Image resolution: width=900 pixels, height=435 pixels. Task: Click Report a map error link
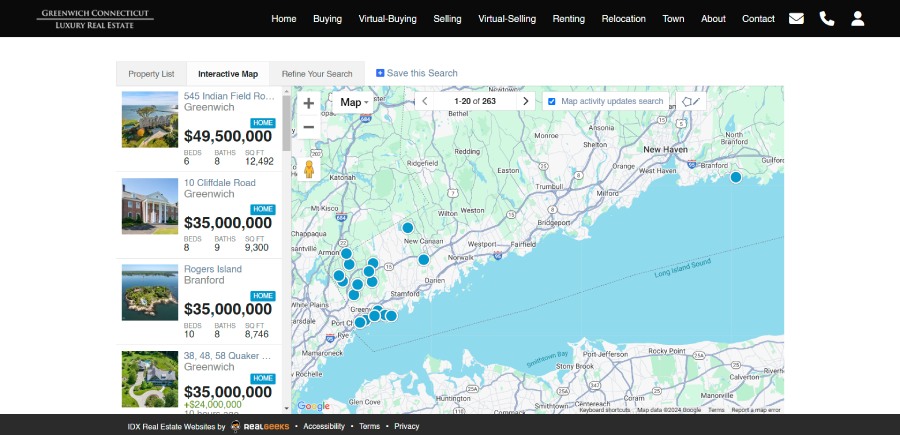pos(755,410)
